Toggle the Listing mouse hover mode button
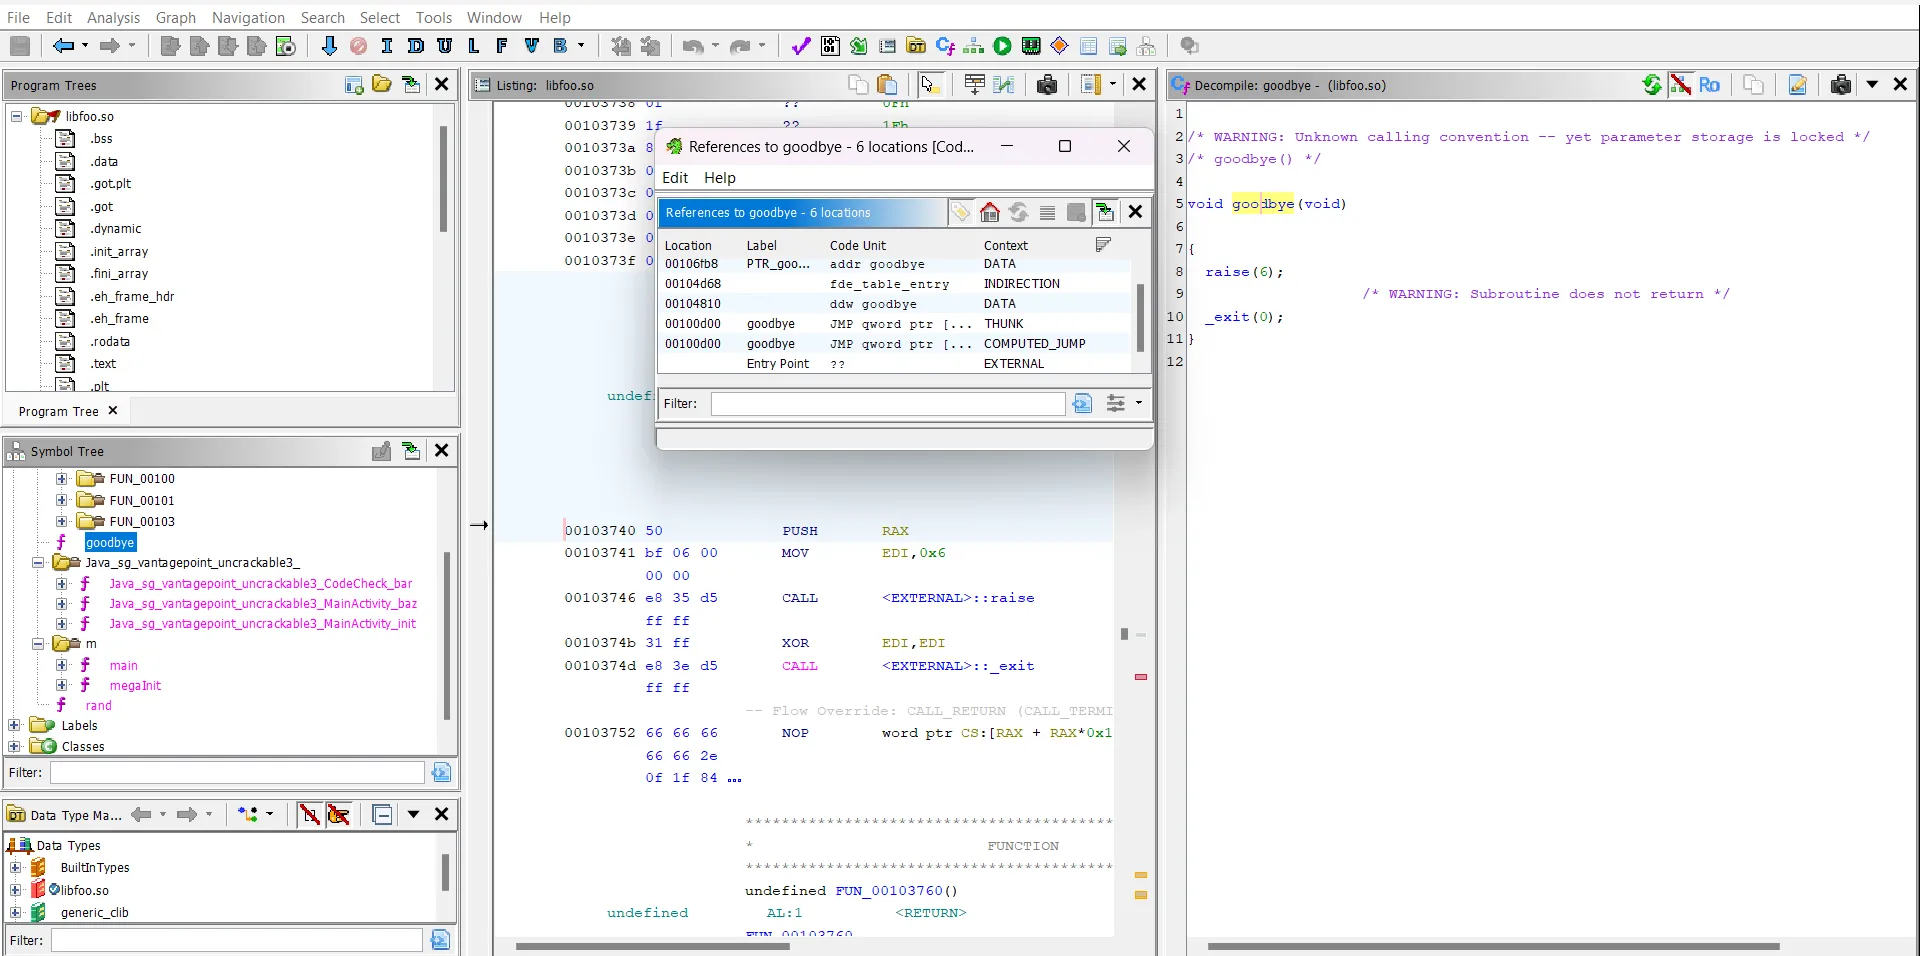Viewport: 1920px width, 956px height. click(930, 85)
